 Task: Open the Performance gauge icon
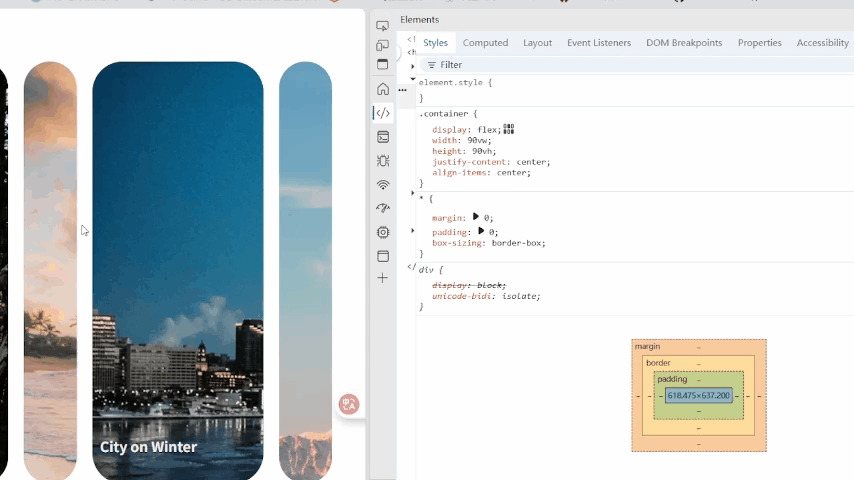[x=383, y=208]
